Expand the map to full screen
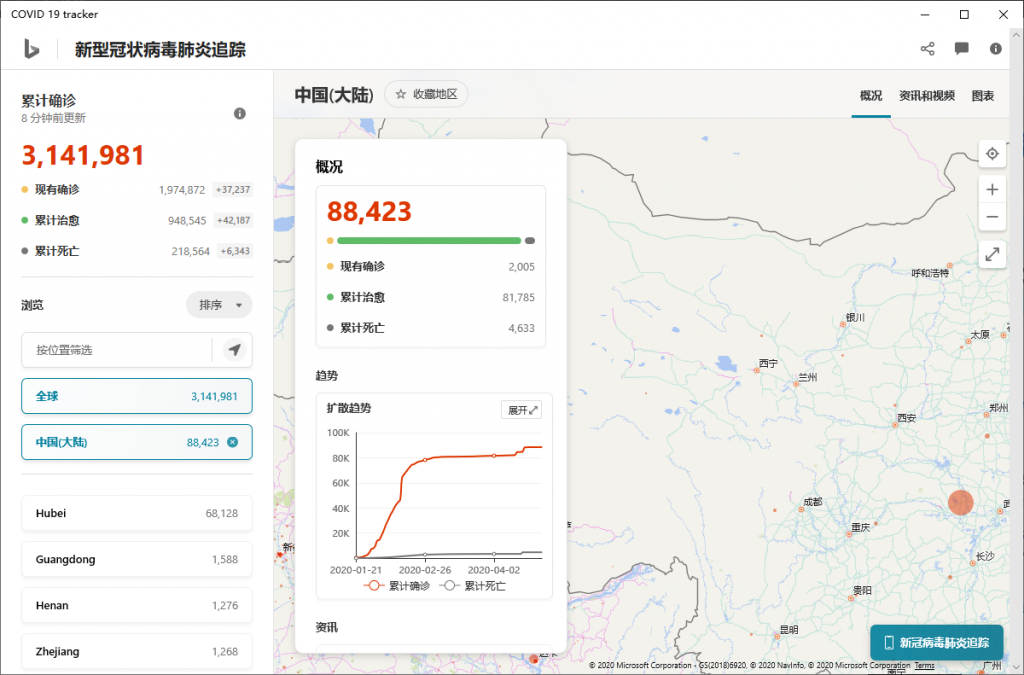The width and height of the screenshot is (1024, 675). 992,254
